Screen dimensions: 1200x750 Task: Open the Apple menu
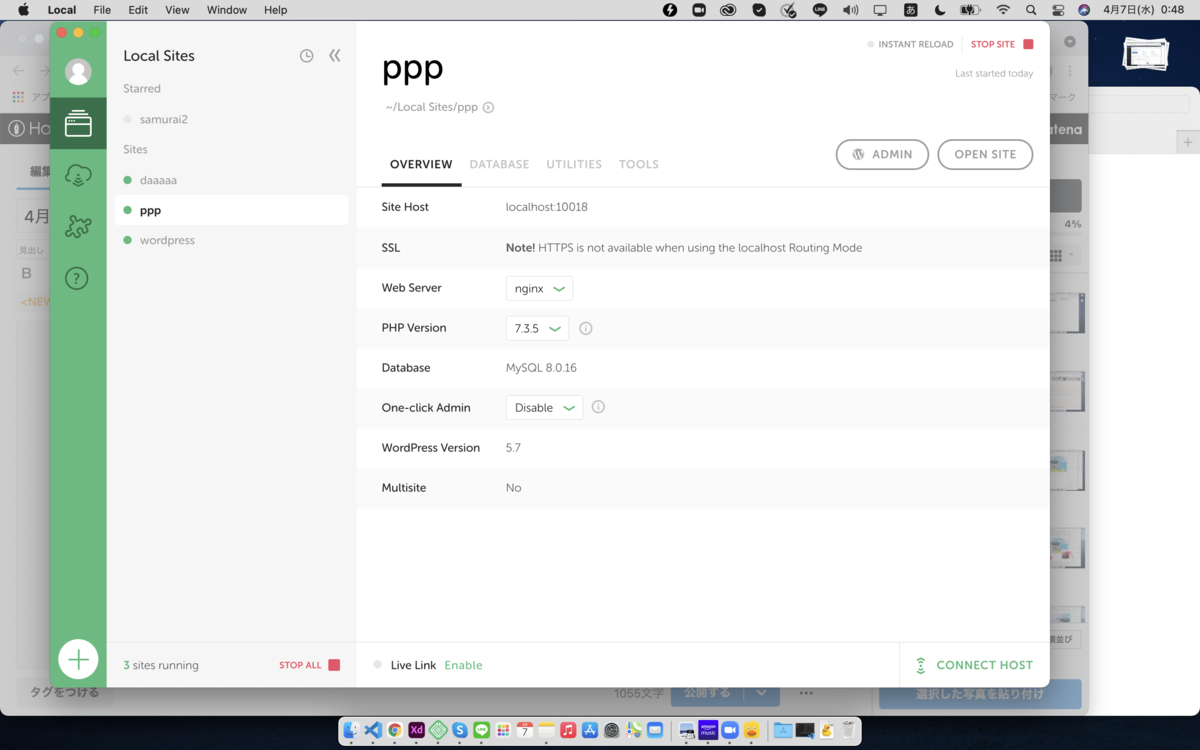click(23, 10)
